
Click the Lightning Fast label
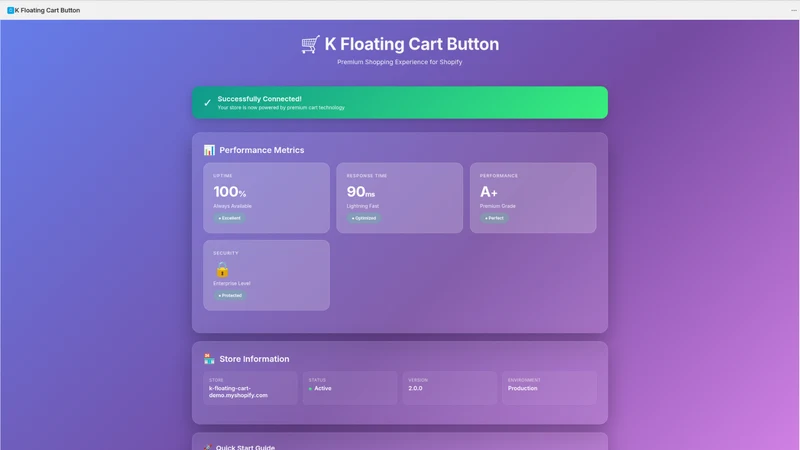click(x=363, y=206)
